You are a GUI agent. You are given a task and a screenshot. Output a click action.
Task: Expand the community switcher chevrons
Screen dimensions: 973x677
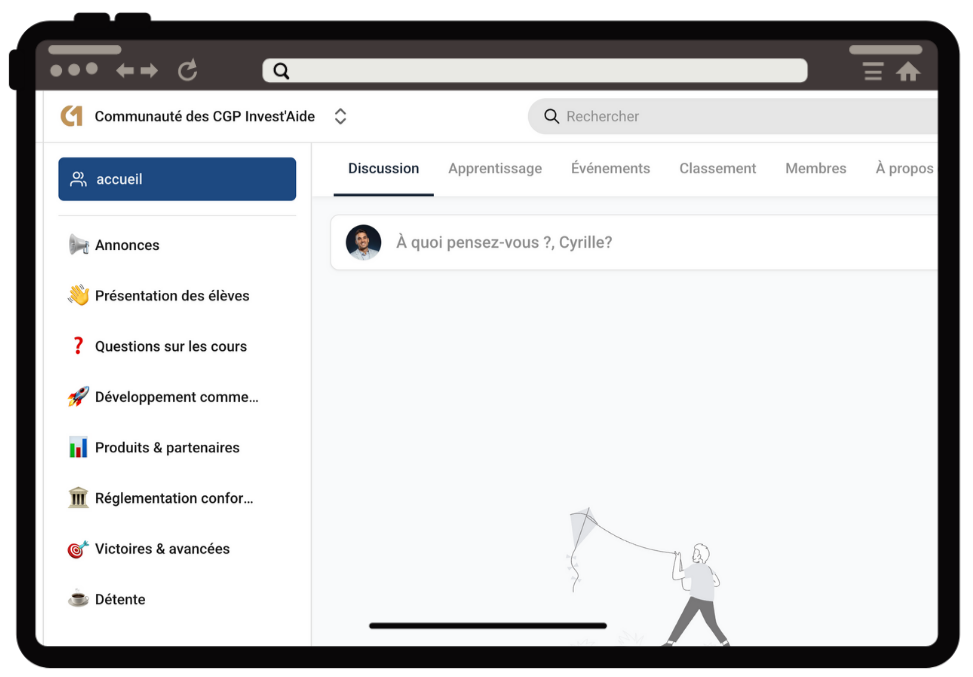pos(340,116)
